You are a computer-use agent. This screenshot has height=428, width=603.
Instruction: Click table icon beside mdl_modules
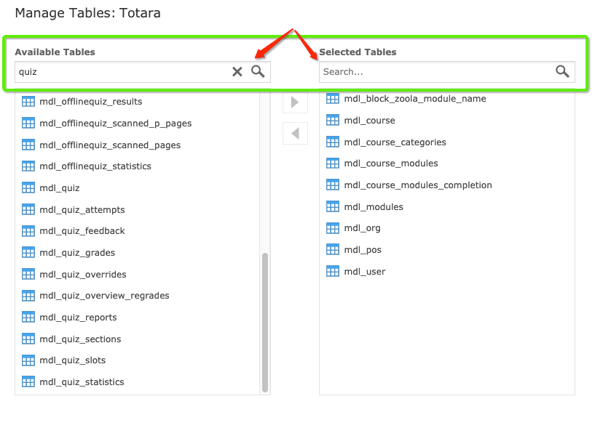click(333, 207)
